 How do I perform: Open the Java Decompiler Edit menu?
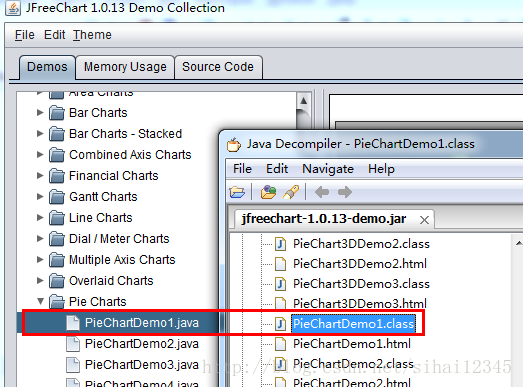(x=277, y=169)
